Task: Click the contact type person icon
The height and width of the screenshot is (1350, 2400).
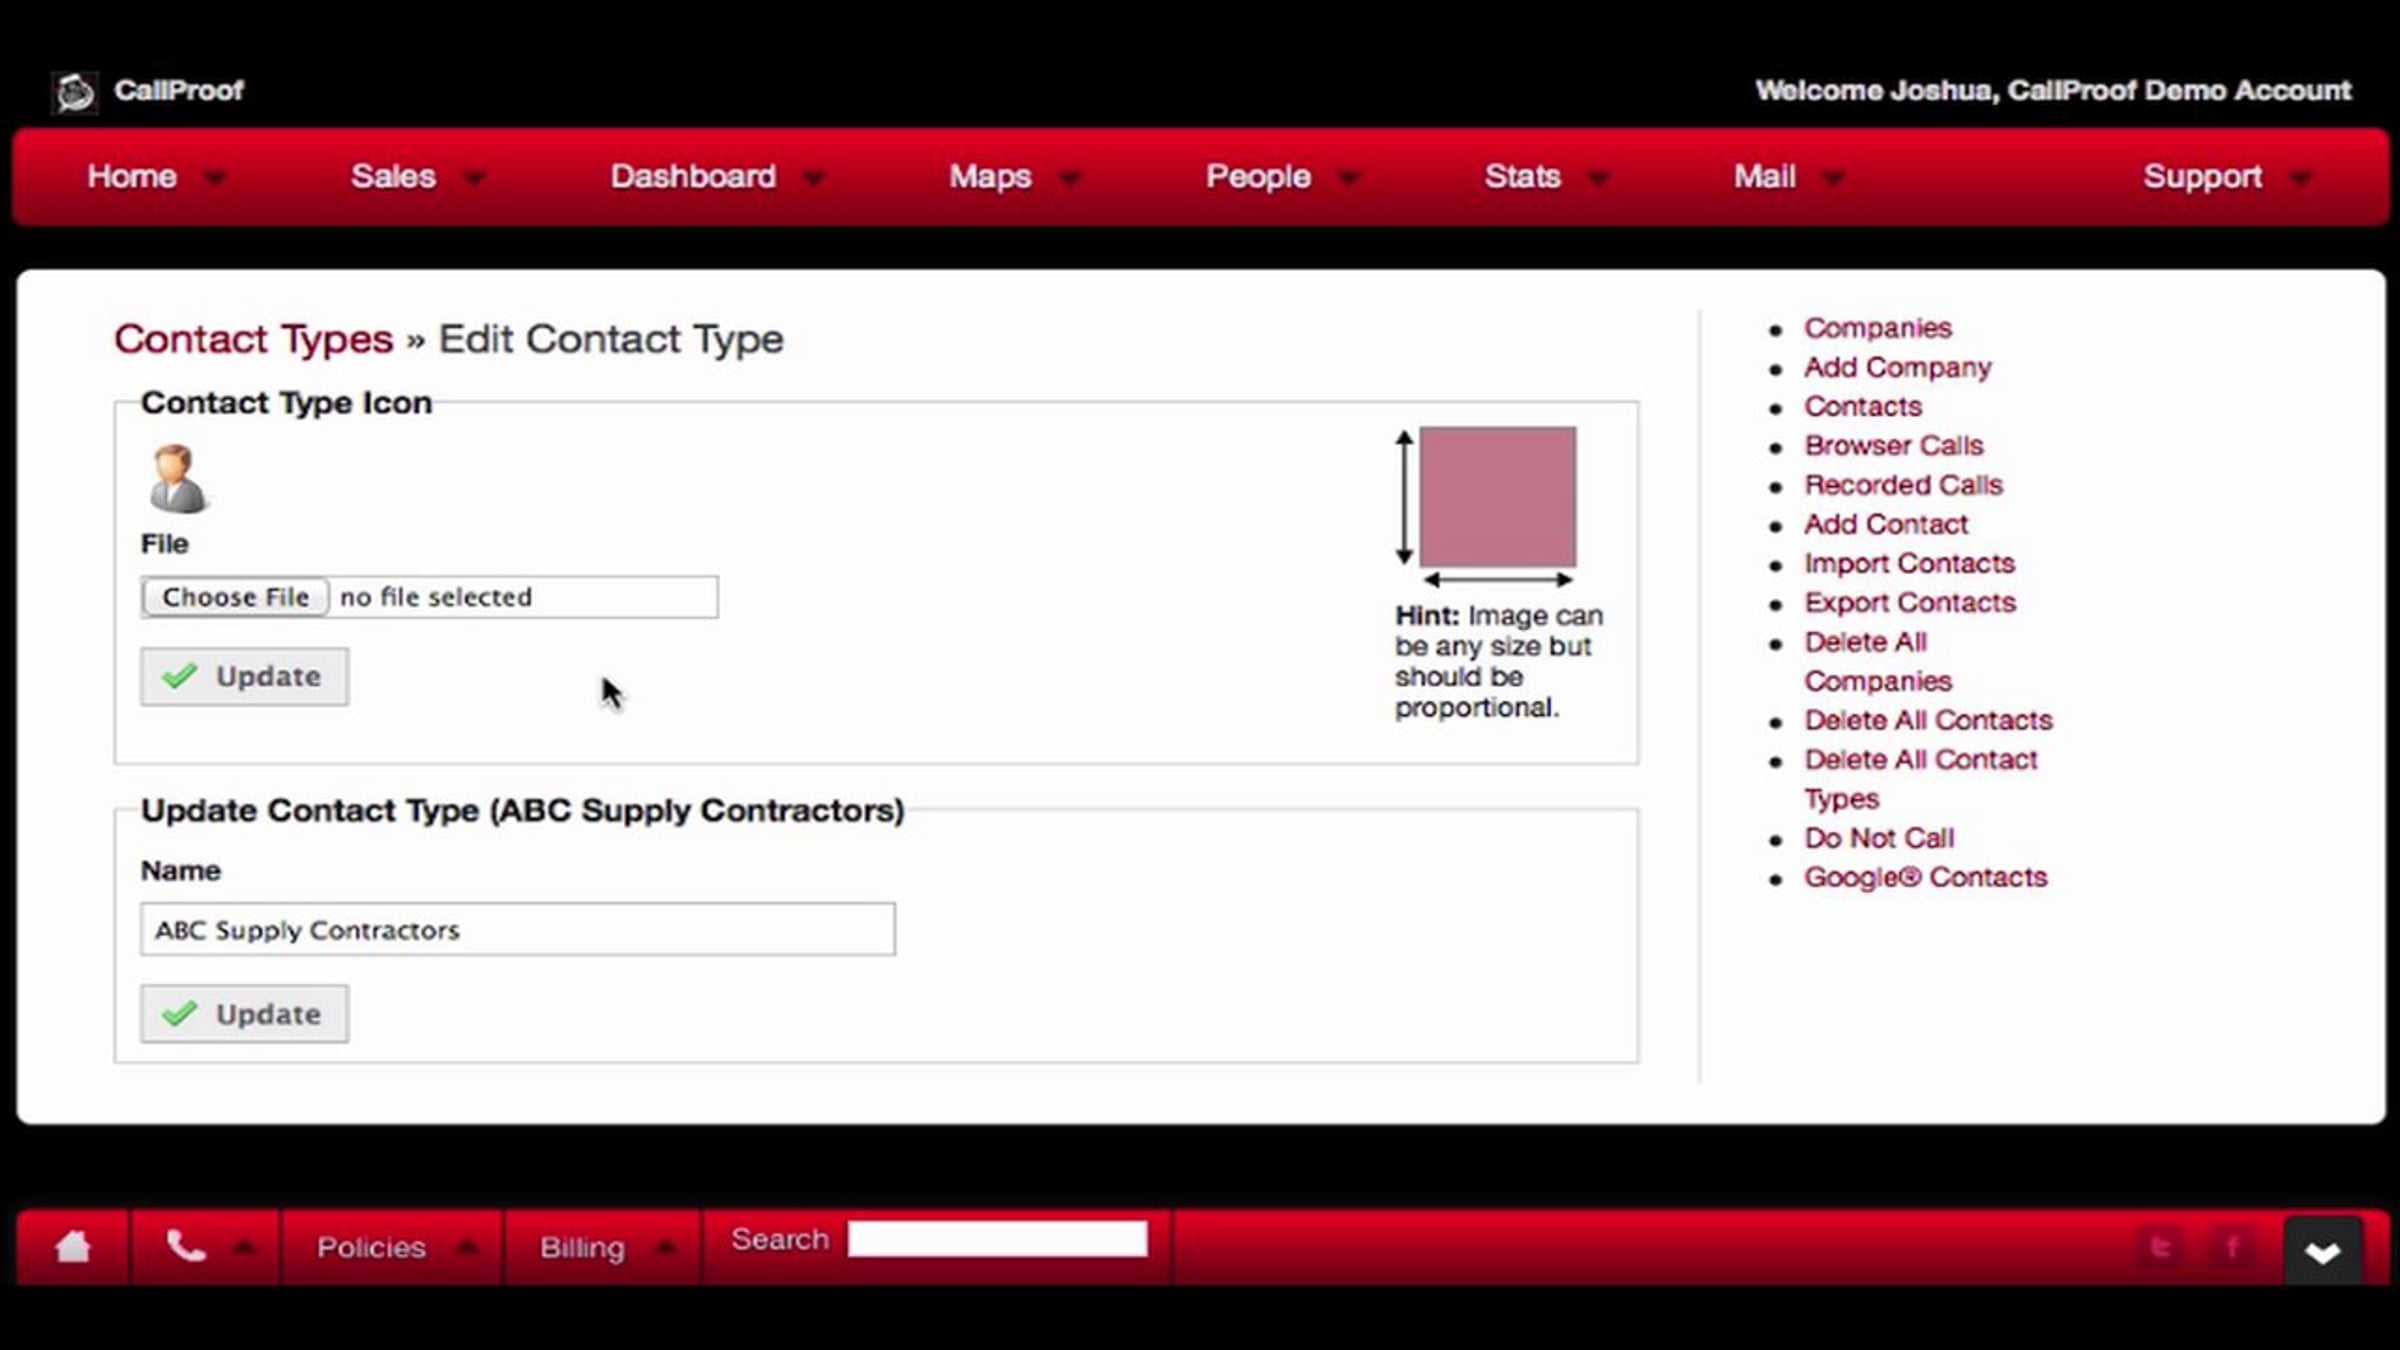Action: (x=177, y=479)
